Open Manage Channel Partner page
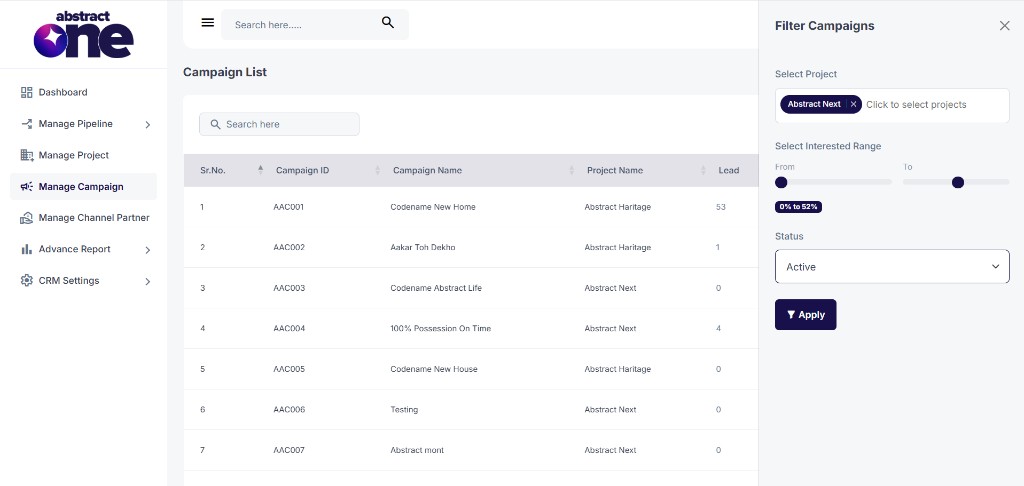The height and width of the screenshot is (486, 1024). 94,218
